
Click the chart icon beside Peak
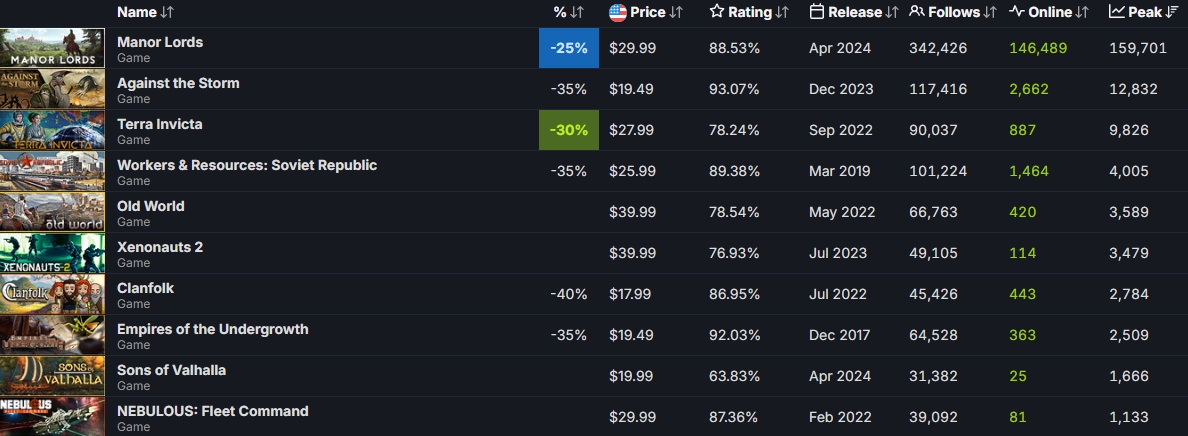[x=1117, y=13]
